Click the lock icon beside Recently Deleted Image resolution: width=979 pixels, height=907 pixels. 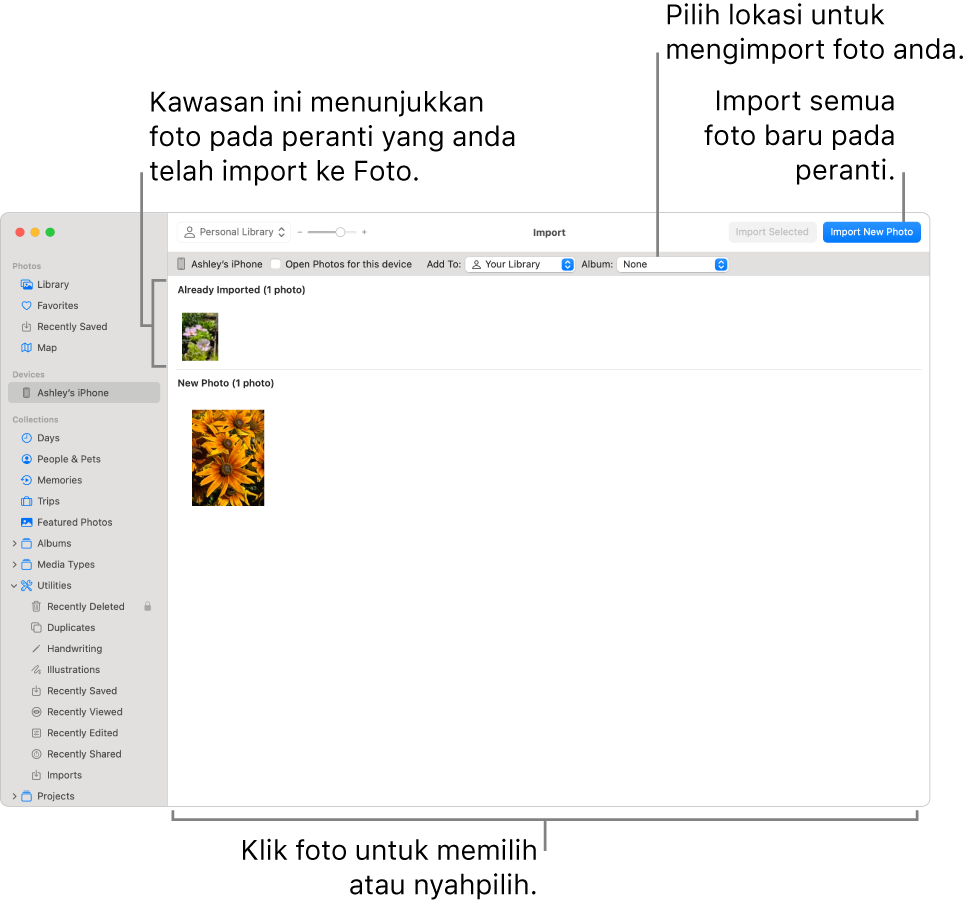148,607
